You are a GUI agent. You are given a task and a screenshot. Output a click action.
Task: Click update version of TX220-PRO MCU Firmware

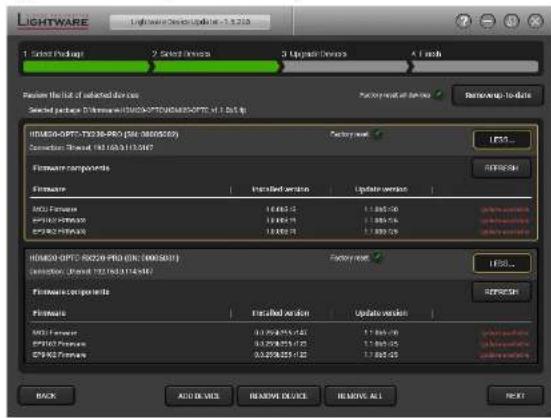pyautogui.click(x=381, y=209)
